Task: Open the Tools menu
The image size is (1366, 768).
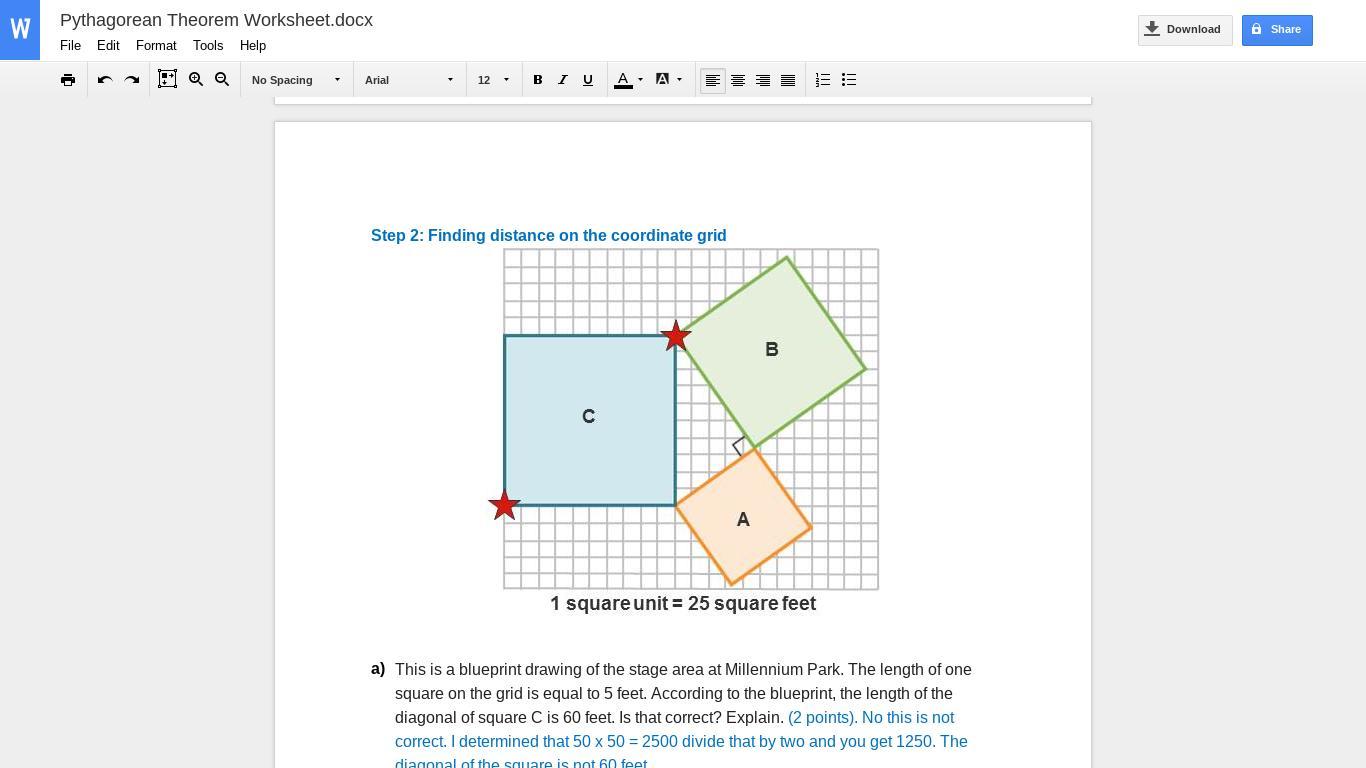Action: [208, 46]
